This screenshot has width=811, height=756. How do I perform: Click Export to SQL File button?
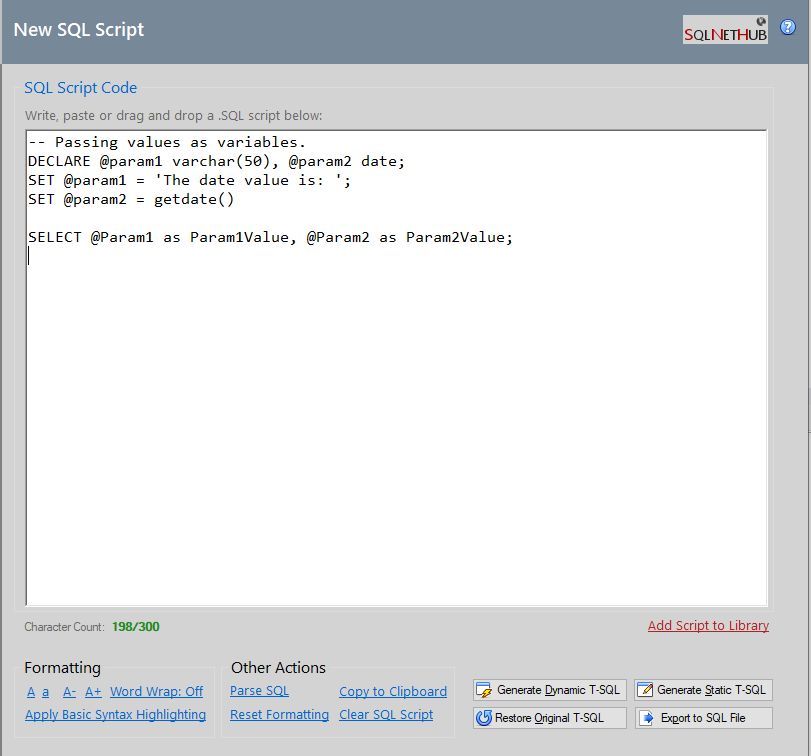click(703, 718)
